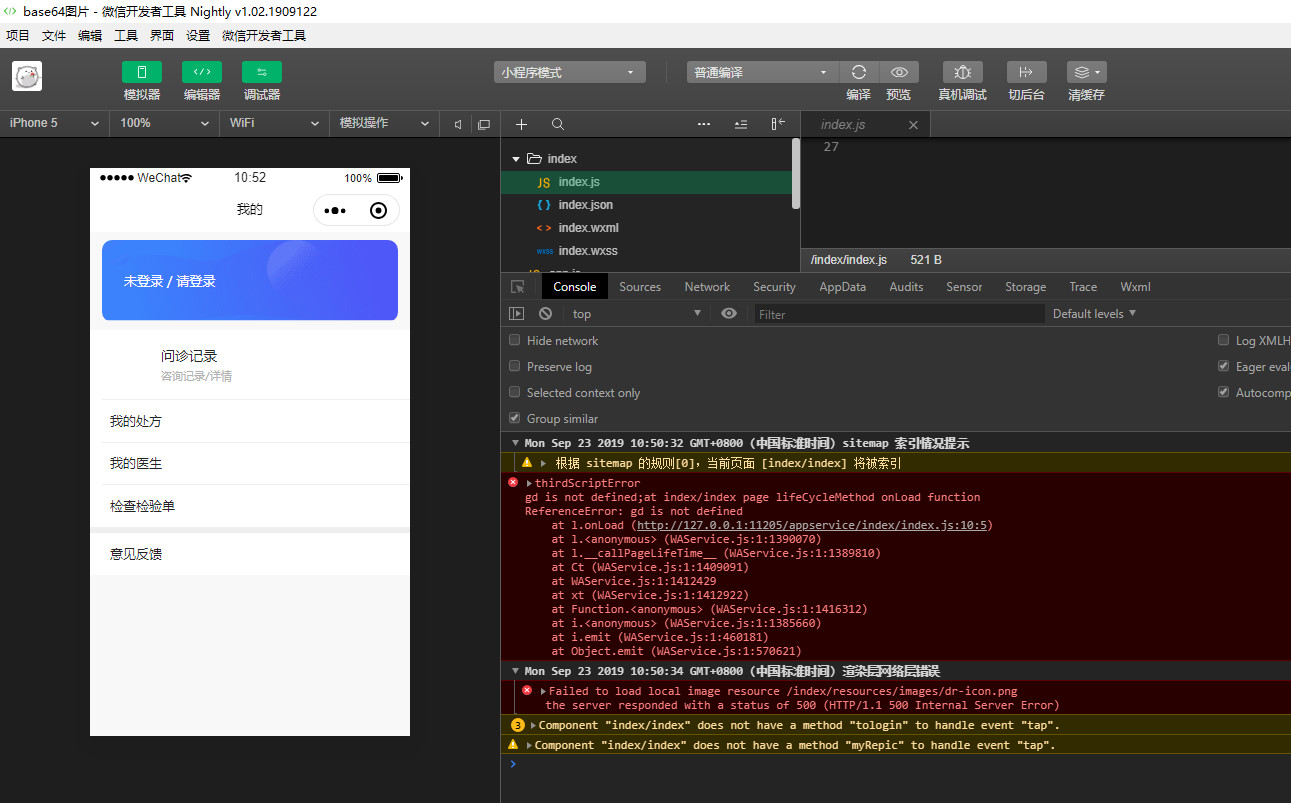Click the console Filter input field
This screenshot has height=803, width=1291.
coord(899,314)
